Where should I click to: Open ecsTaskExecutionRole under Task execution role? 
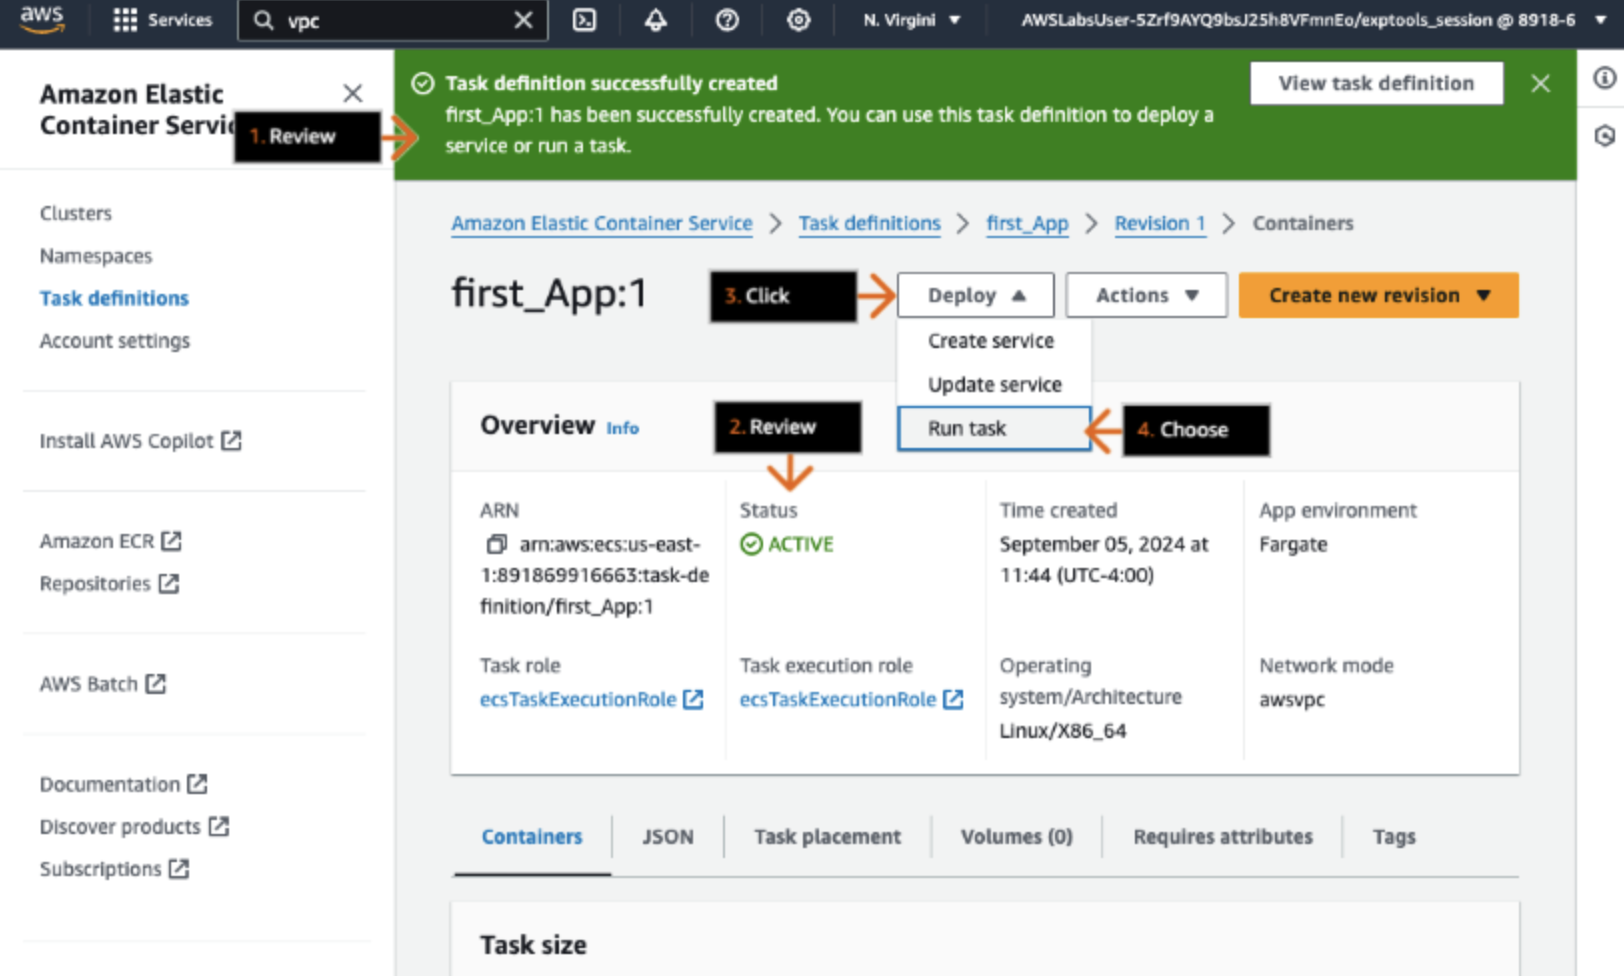click(852, 699)
